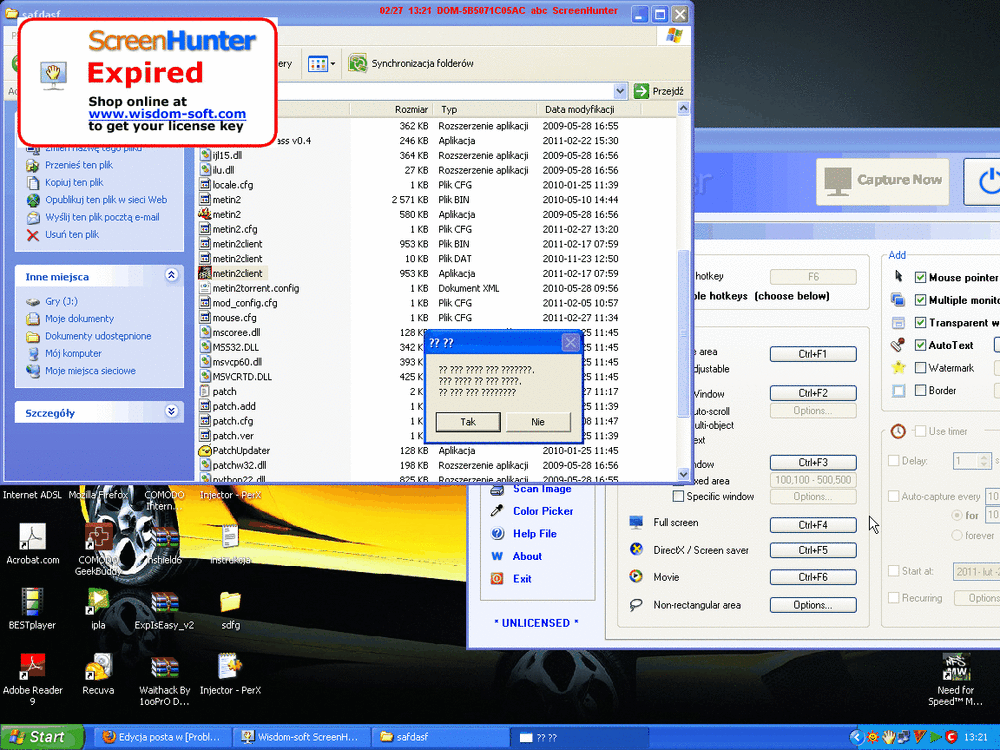1000x750 pixels.
Task: Click Scan Image scanner icon
Action: (x=497, y=489)
